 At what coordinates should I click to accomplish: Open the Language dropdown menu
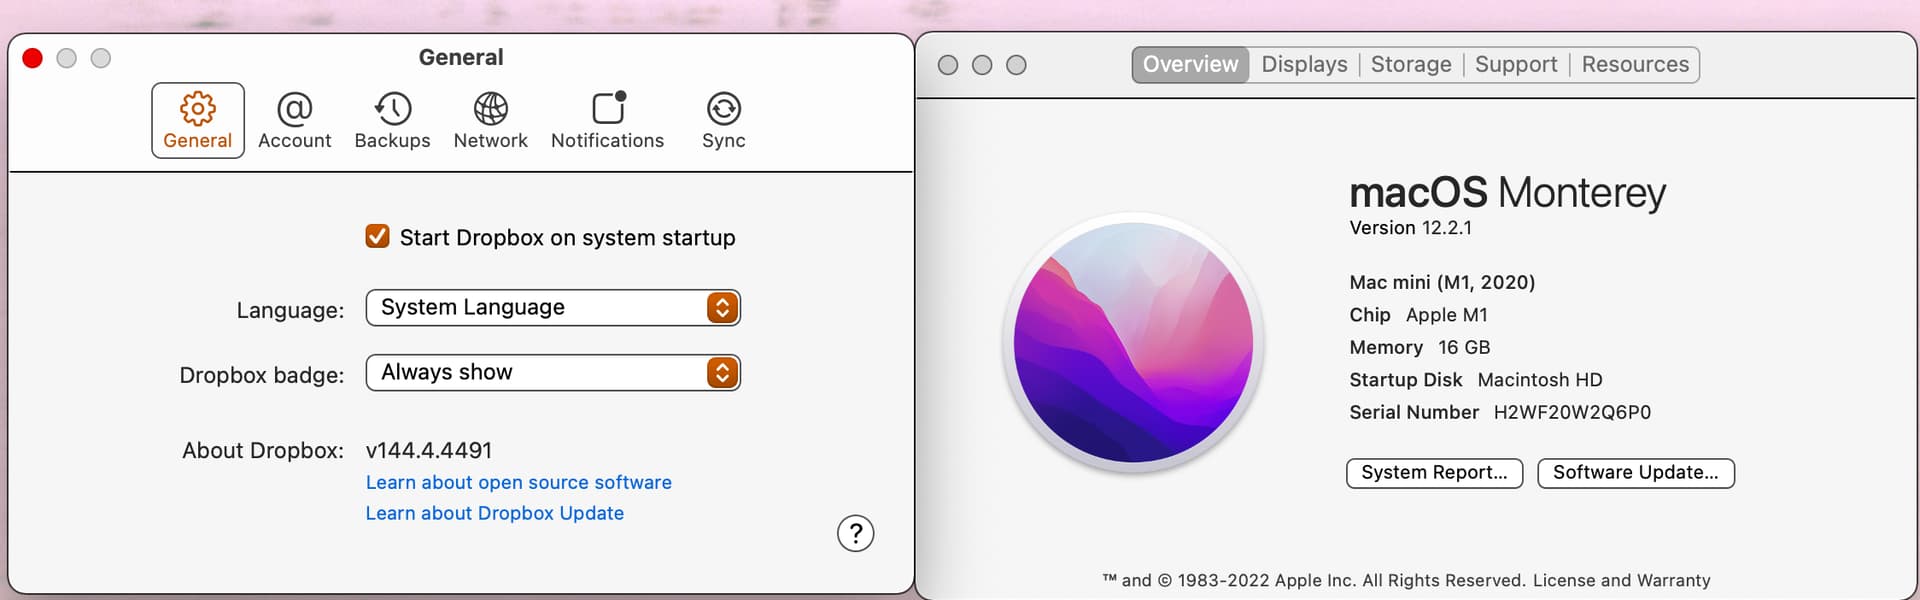pyautogui.click(x=553, y=308)
